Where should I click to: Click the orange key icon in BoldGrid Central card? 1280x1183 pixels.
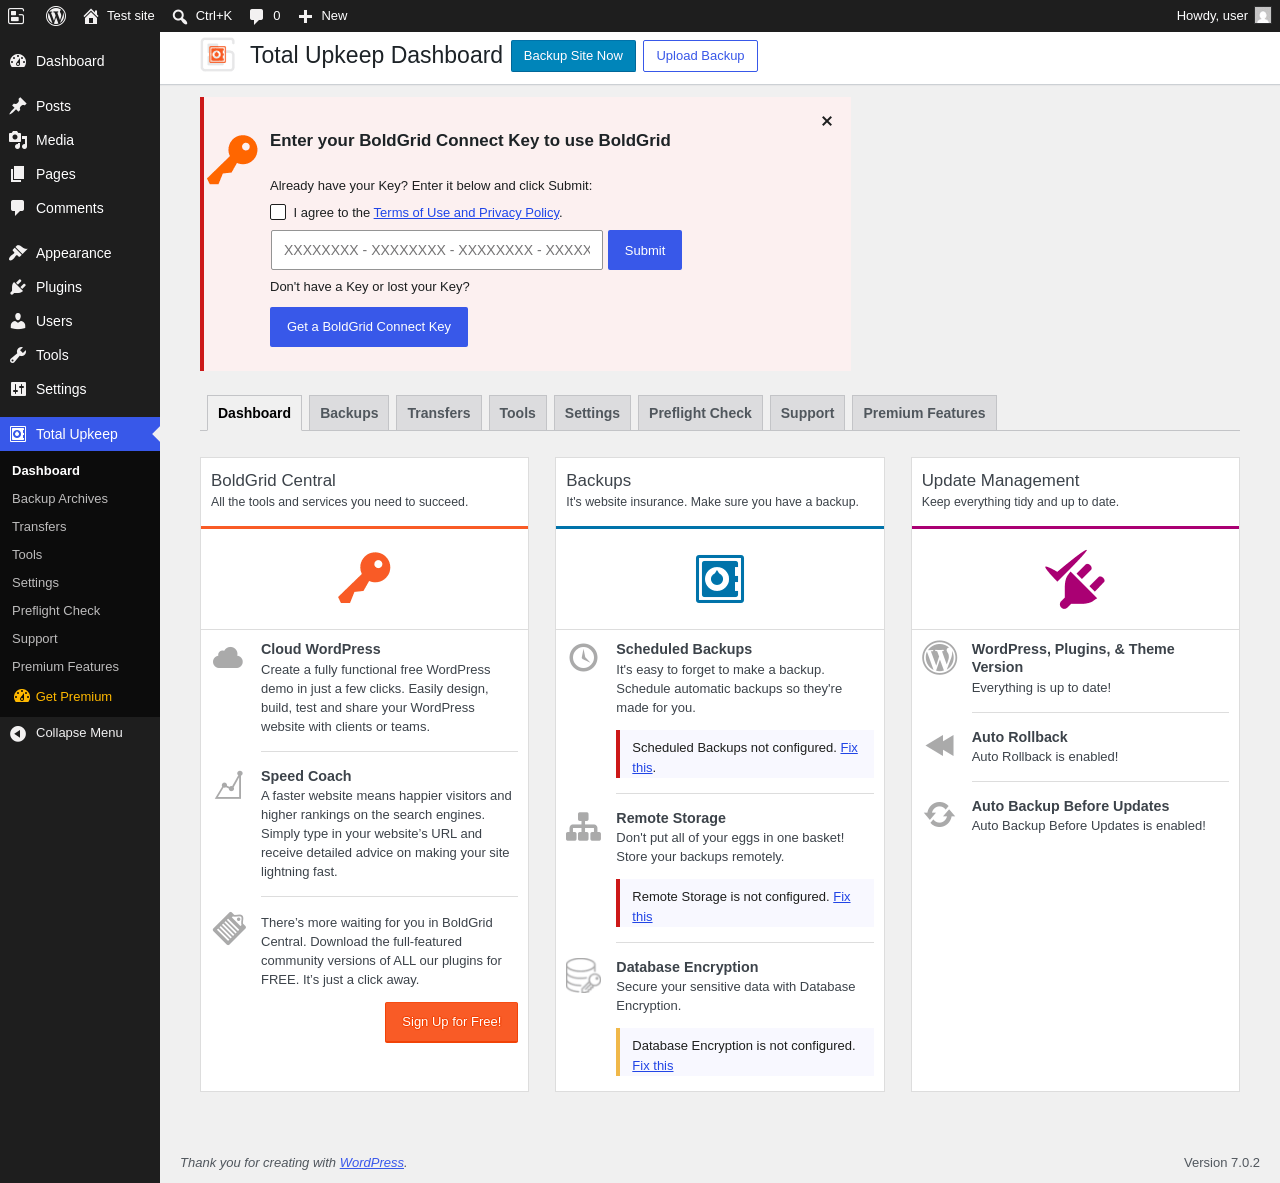click(364, 578)
